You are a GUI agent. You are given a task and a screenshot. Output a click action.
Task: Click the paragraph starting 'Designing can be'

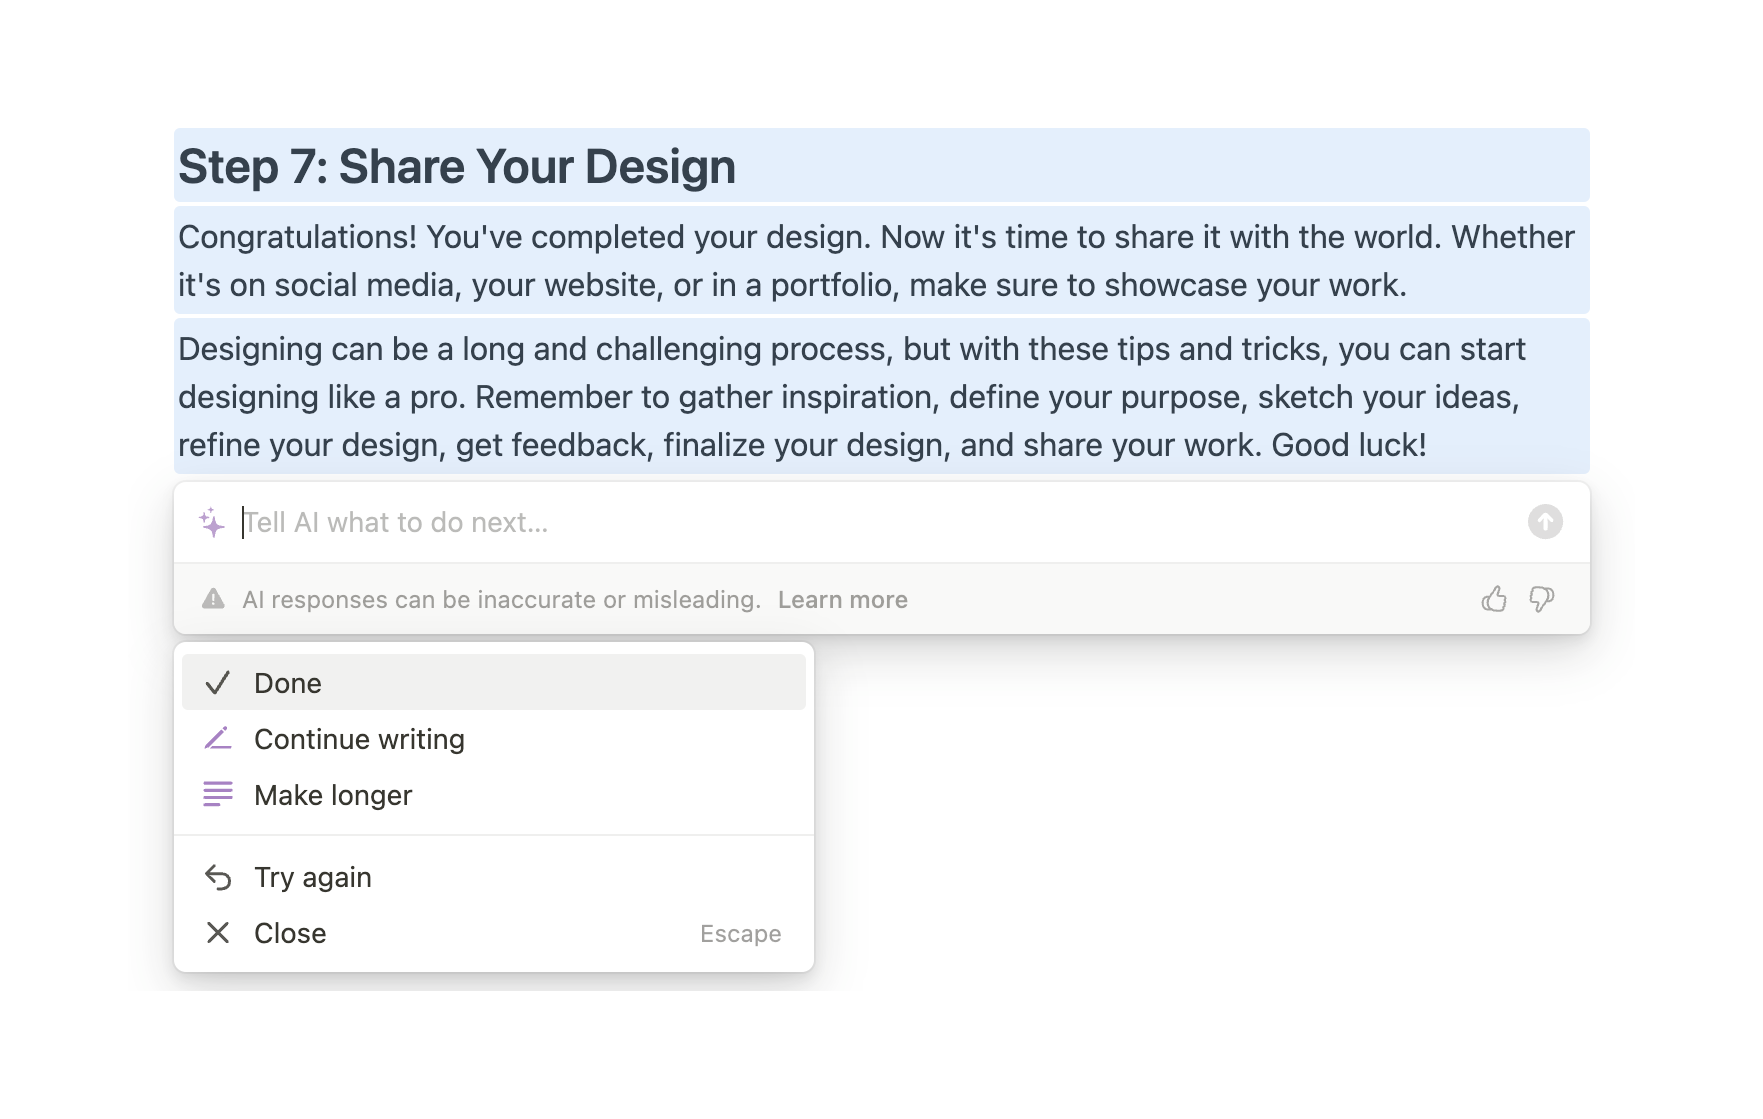[x=850, y=397]
